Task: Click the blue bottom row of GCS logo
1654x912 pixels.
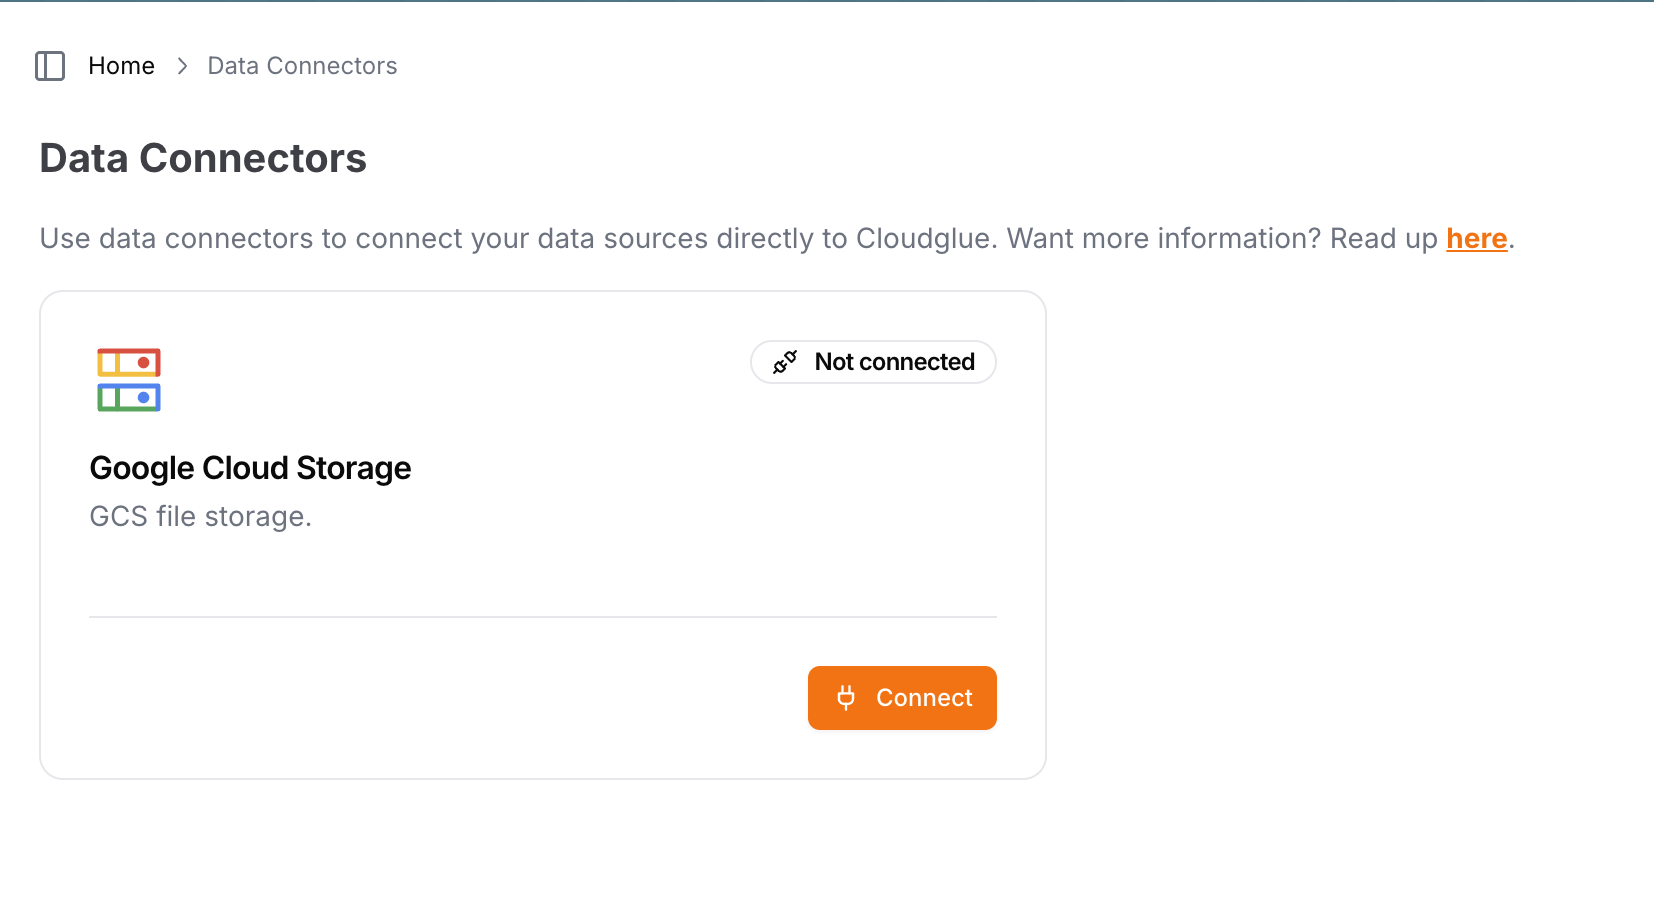Action: (x=129, y=398)
